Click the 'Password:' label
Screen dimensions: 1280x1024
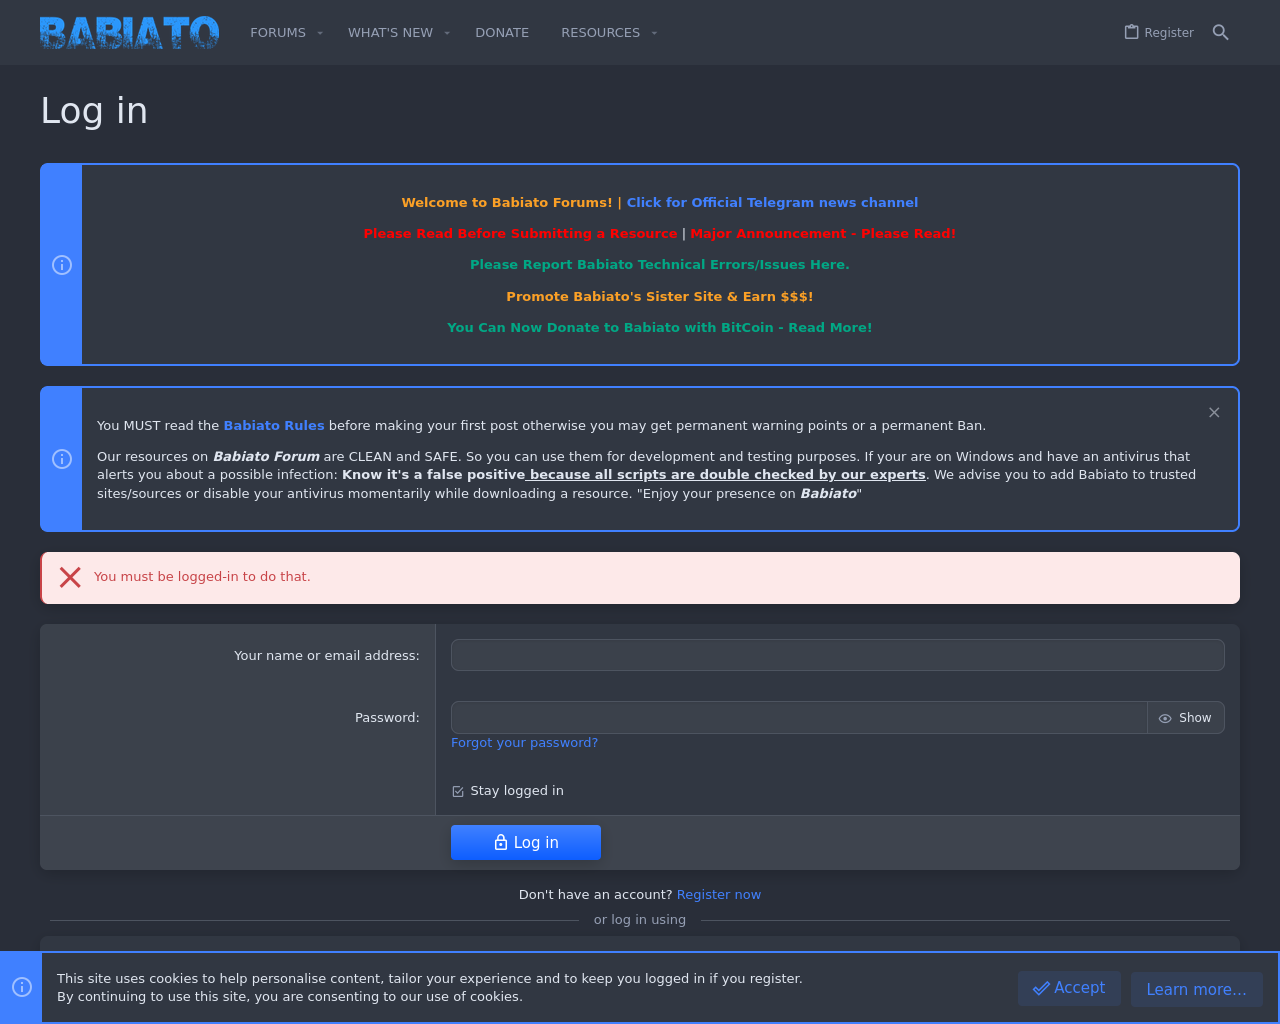pyautogui.click(x=387, y=718)
